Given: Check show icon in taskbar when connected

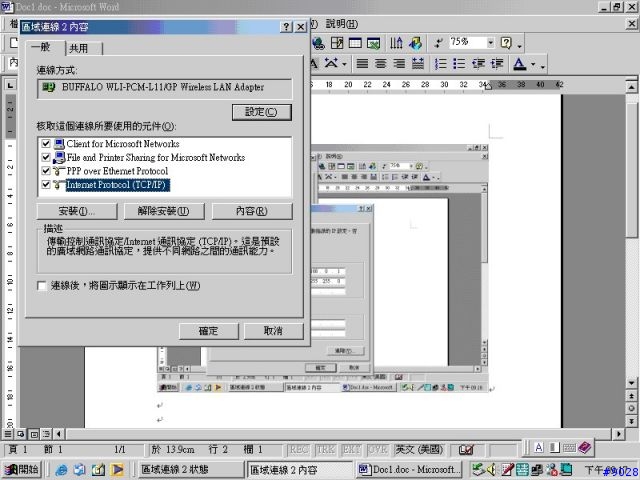Looking at the screenshot, I should click(x=42, y=286).
